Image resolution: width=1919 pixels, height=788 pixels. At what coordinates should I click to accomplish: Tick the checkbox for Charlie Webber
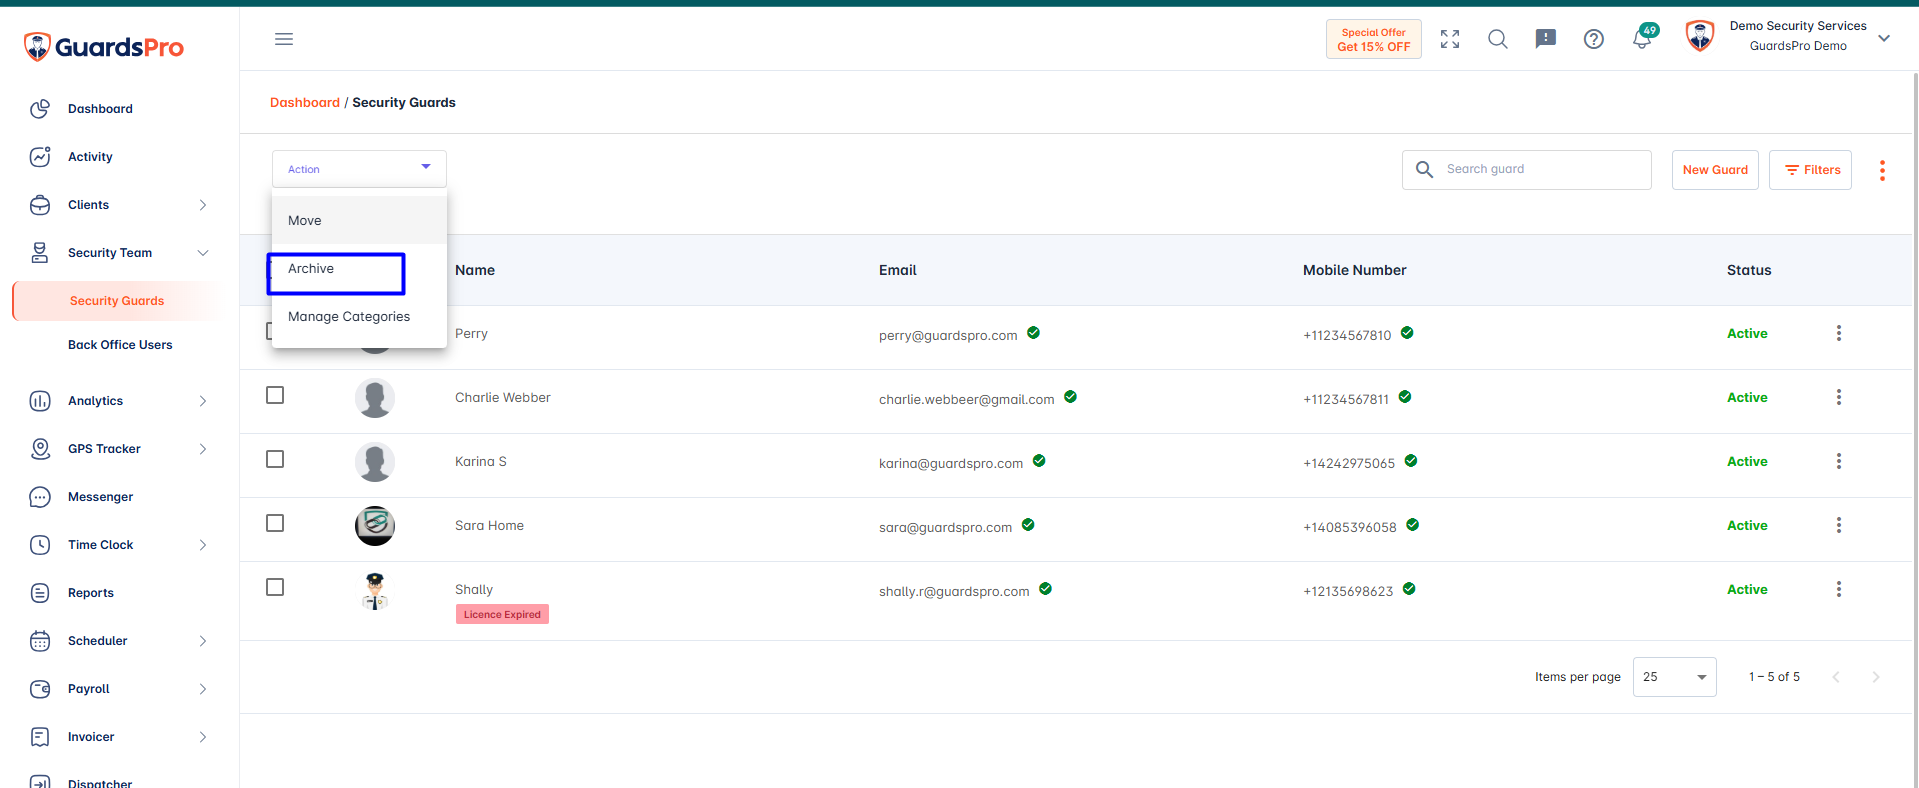pos(275,395)
